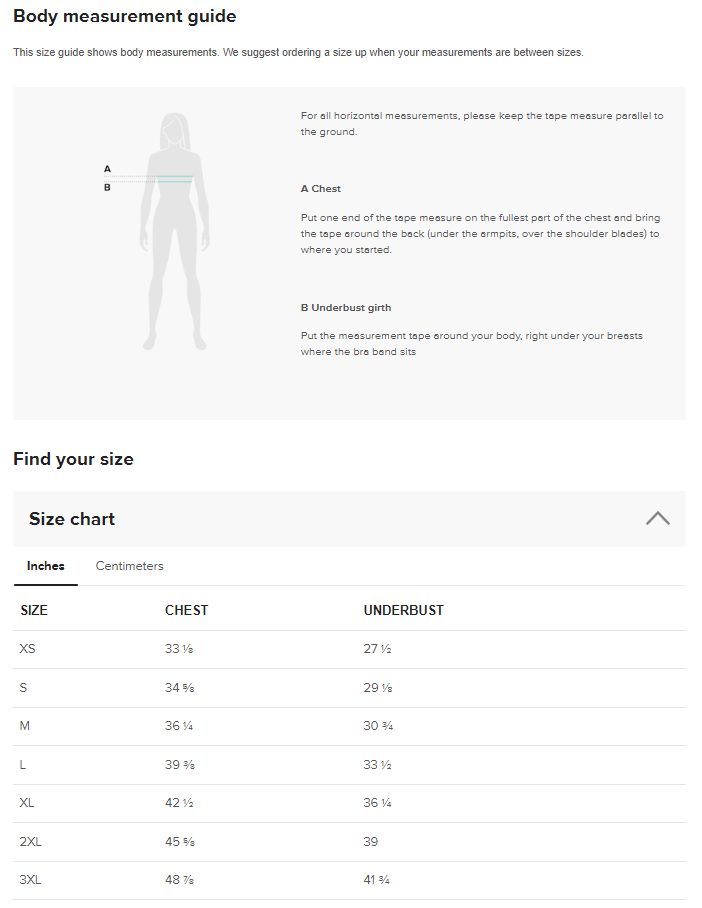Click the 2XL underbust value 39
Viewport: 702px width, 908px height.
pyautogui.click(x=371, y=842)
